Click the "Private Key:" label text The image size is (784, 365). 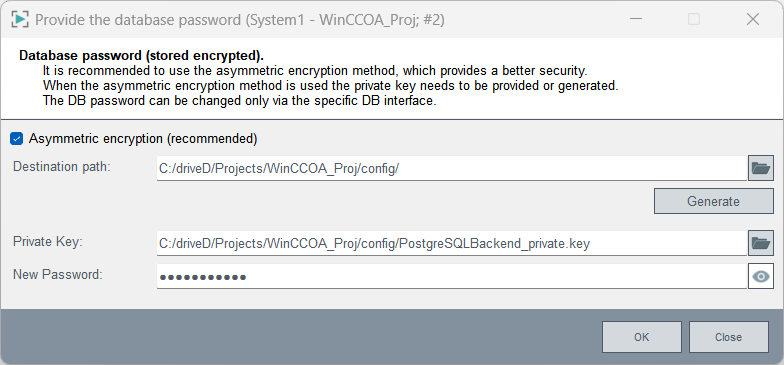tap(48, 242)
